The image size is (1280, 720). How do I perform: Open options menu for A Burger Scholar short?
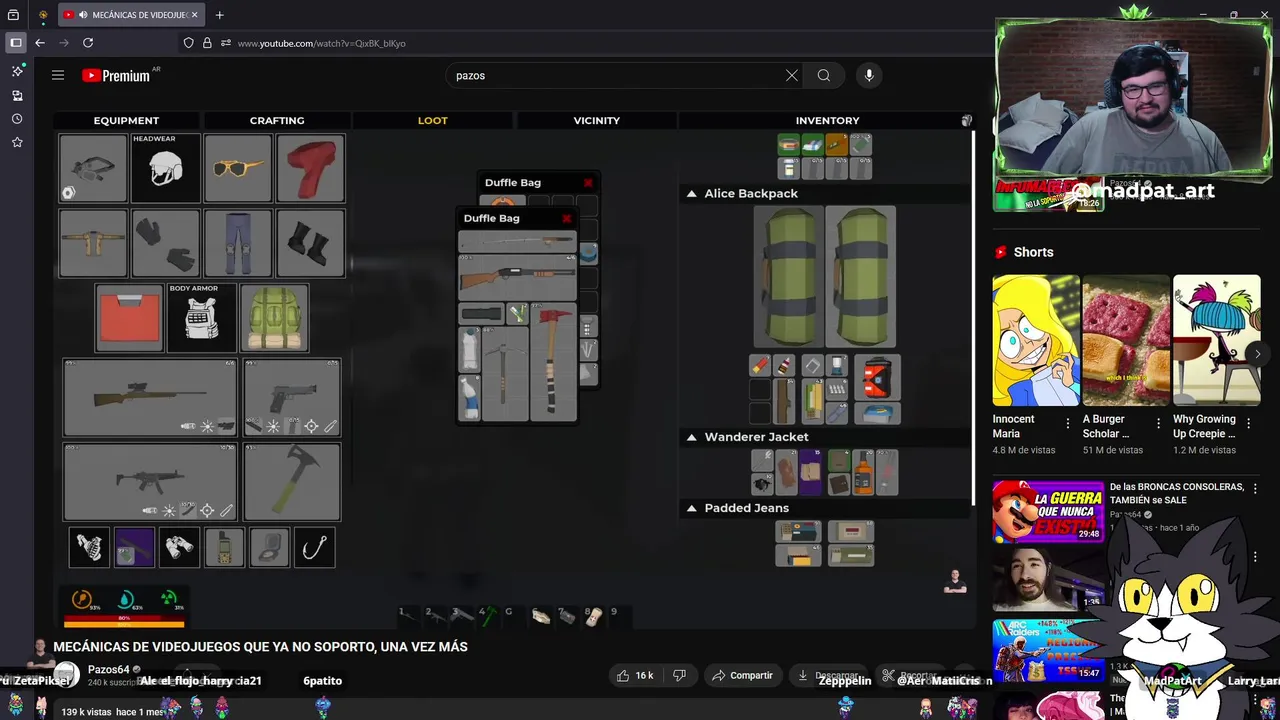point(1158,423)
